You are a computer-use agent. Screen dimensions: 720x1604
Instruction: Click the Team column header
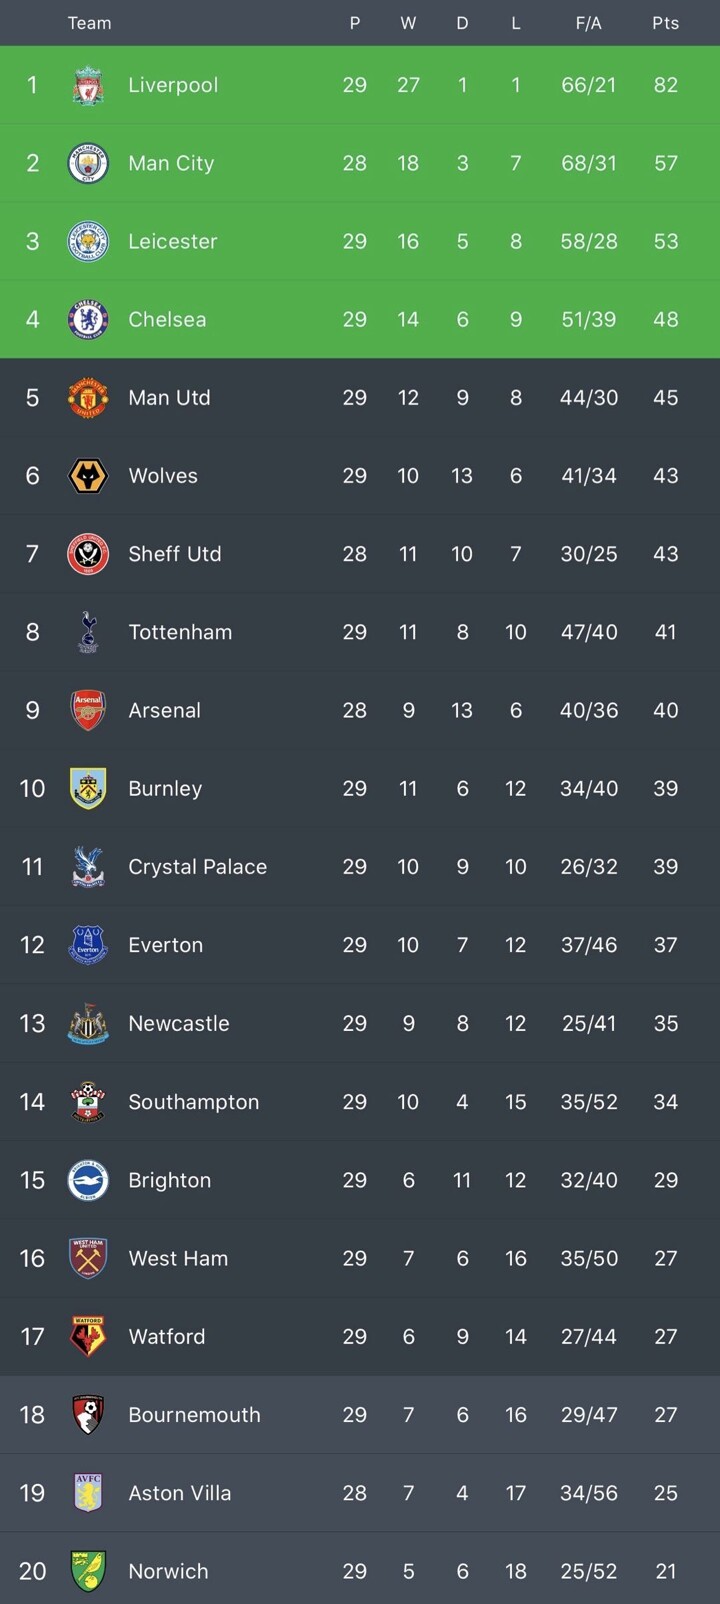coord(89,23)
